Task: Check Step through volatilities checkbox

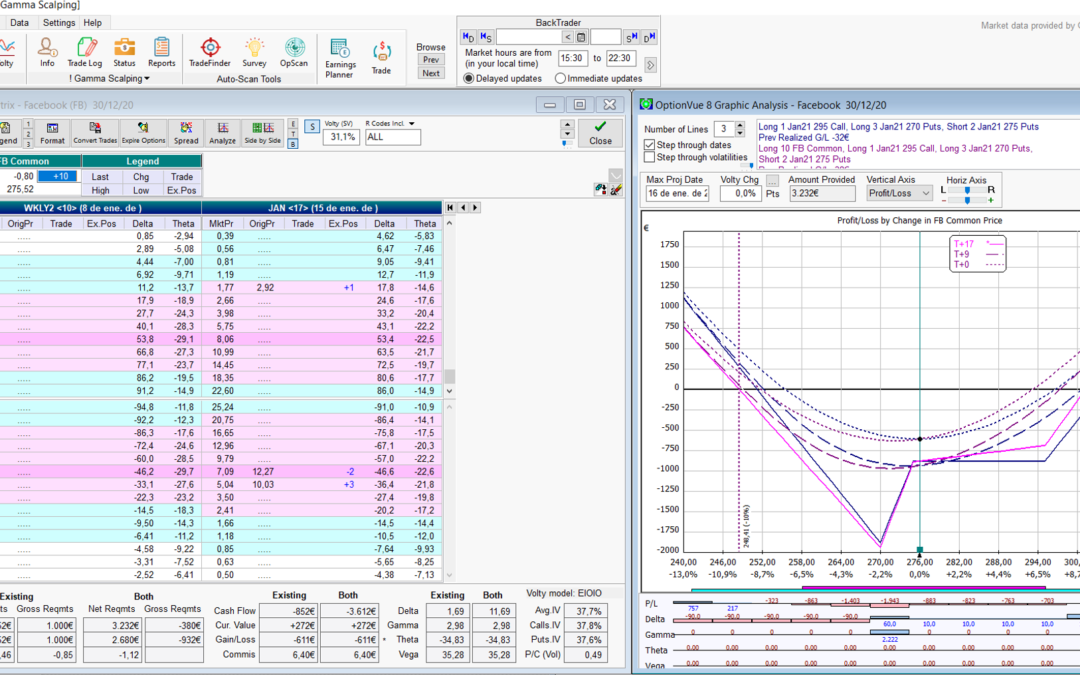Action: click(x=650, y=157)
